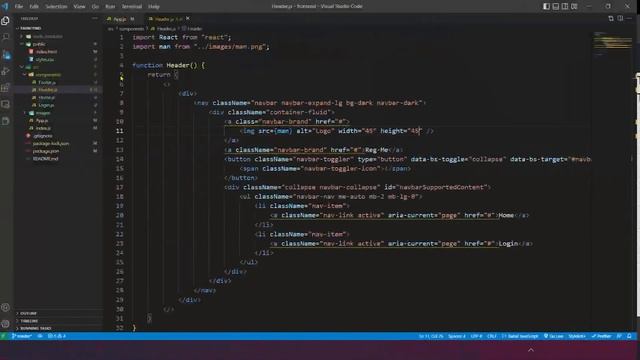Open Login.js in the explorer
This screenshot has height=360, width=640.
pyautogui.click(x=46, y=105)
